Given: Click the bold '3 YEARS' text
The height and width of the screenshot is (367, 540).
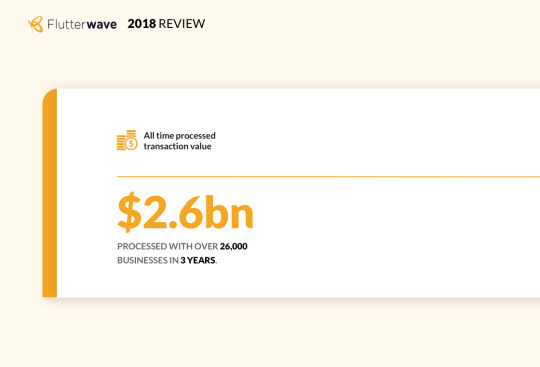Looking at the screenshot, I should pos(198,260).
